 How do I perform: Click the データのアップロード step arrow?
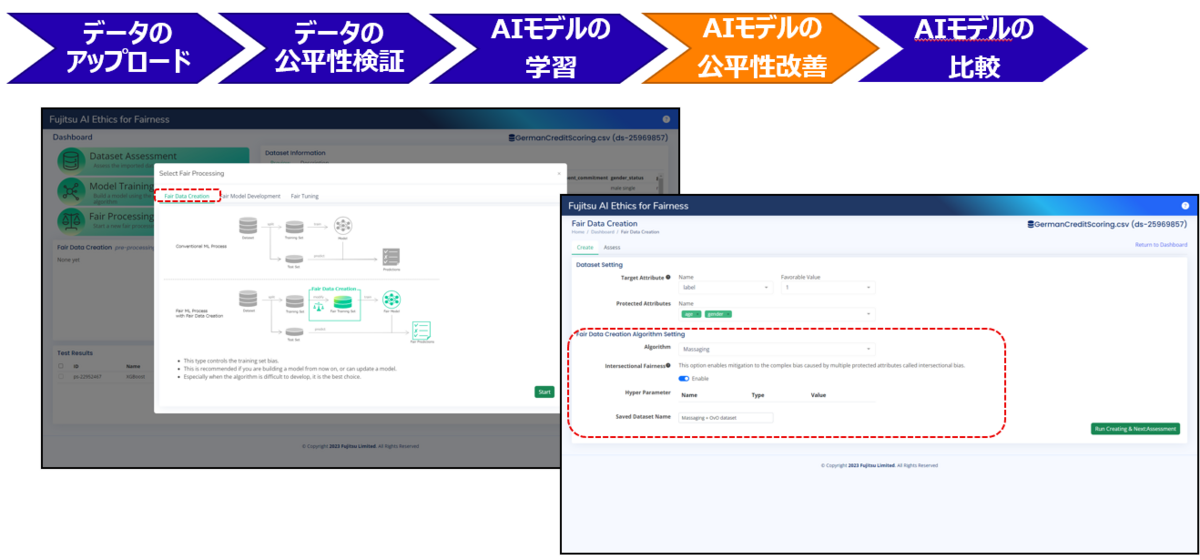pyautogui.click(x=126, y=47)
